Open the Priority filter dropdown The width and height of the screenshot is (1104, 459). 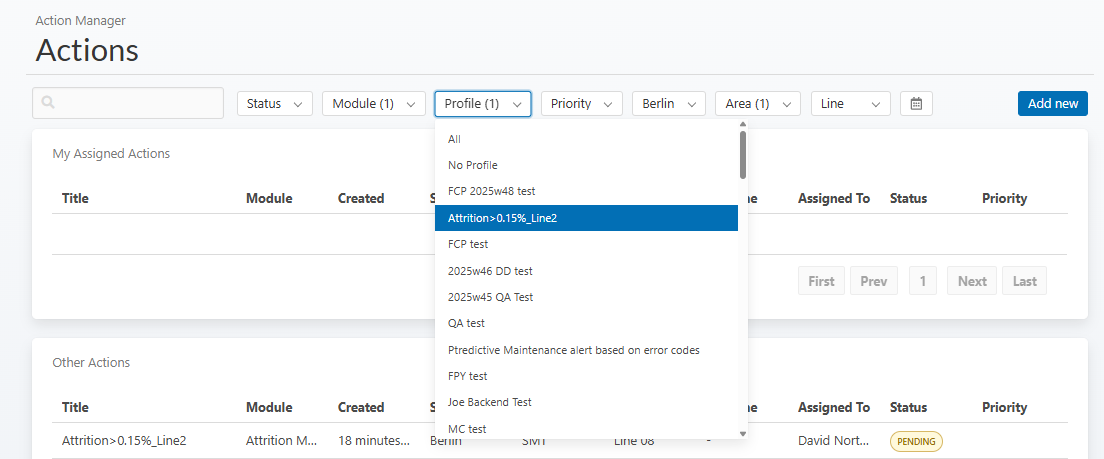click(x=581, y=104)
